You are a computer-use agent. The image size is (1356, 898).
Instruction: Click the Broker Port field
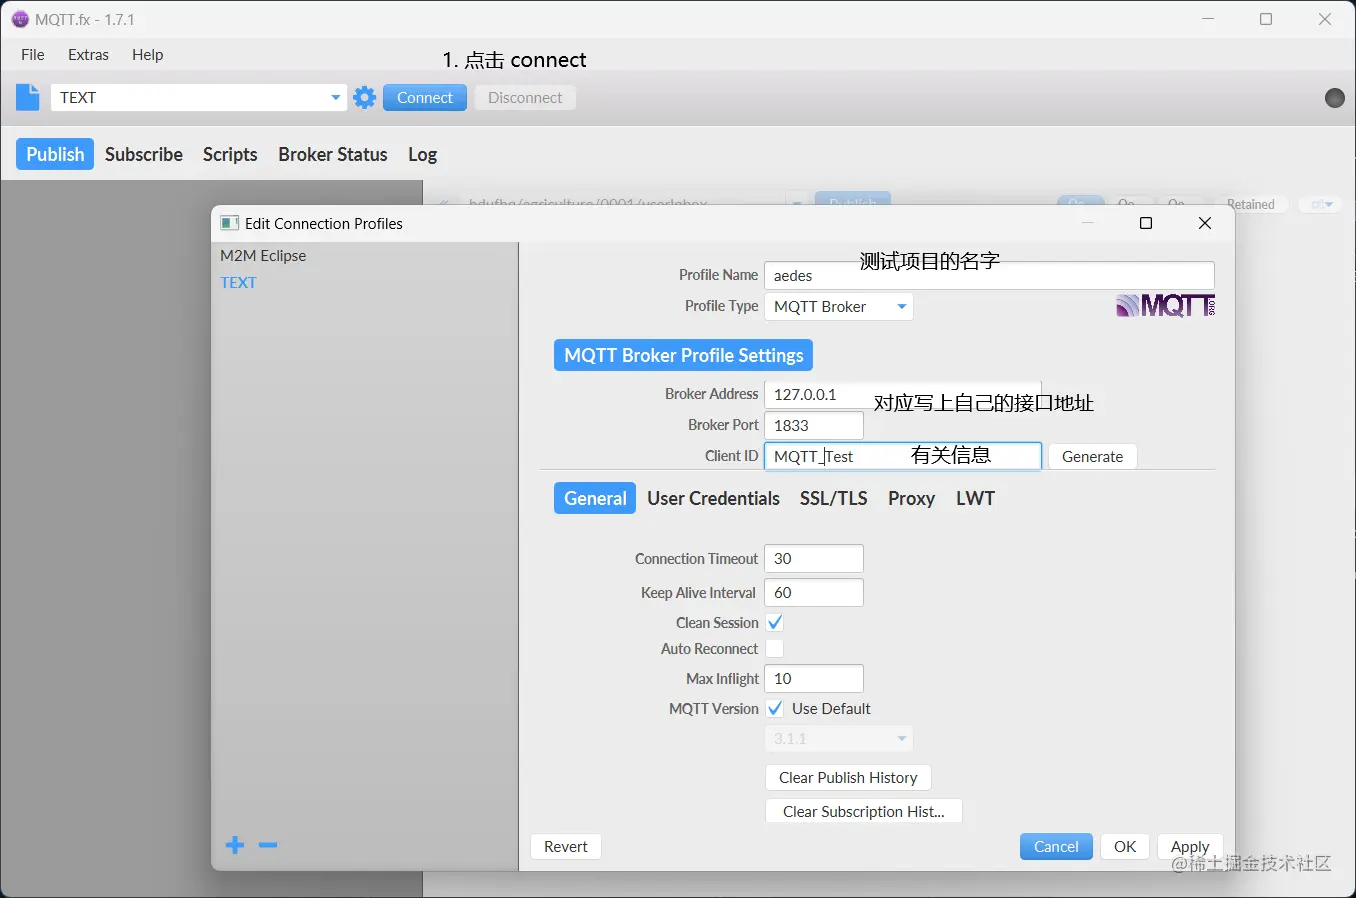pyautogui.click(x=814, y=425)
